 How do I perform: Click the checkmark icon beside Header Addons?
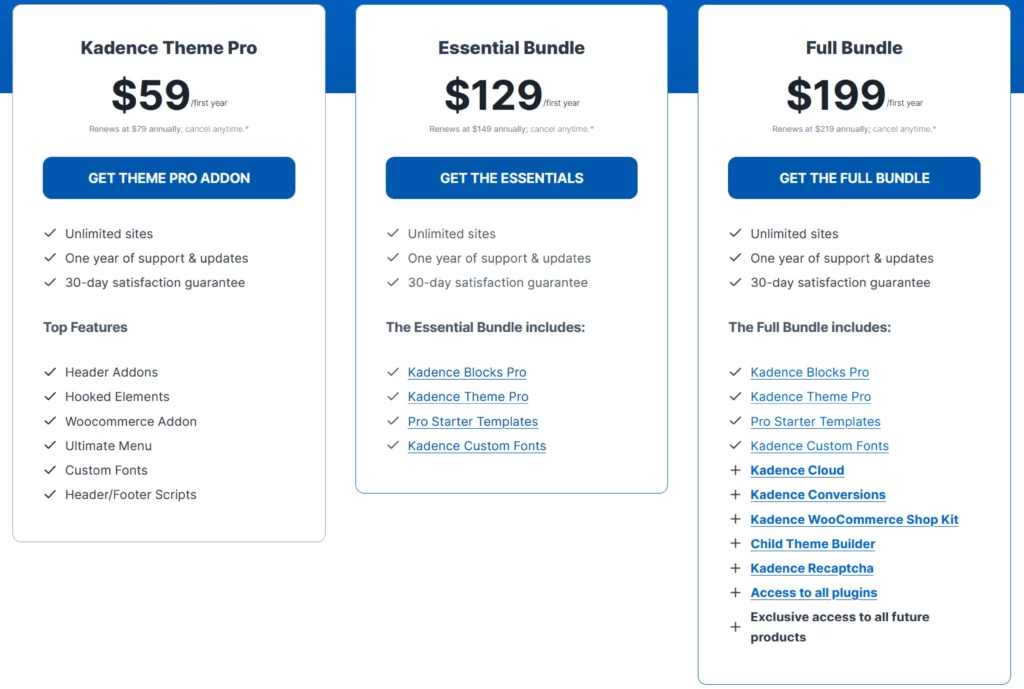pos(50,372)
